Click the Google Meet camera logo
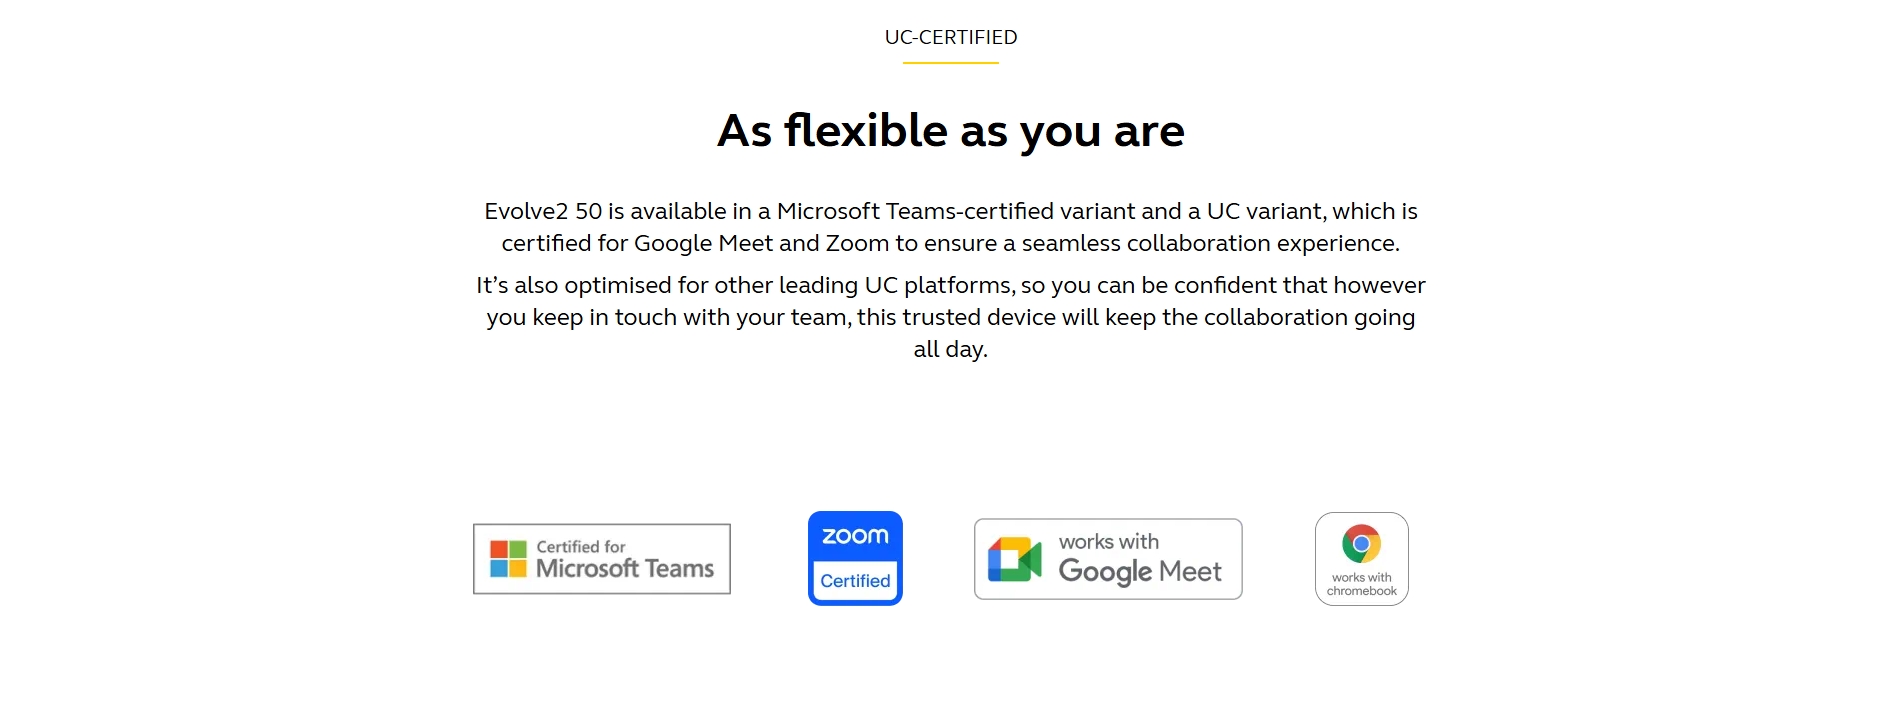Image resolution: width=1887 pixels, height=728 pixels. [1015, 559]
